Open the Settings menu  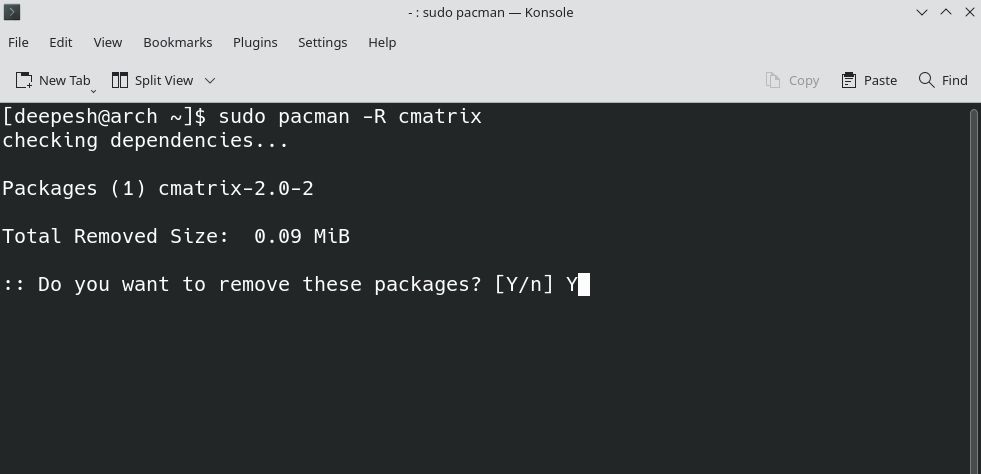pos(322,42)
